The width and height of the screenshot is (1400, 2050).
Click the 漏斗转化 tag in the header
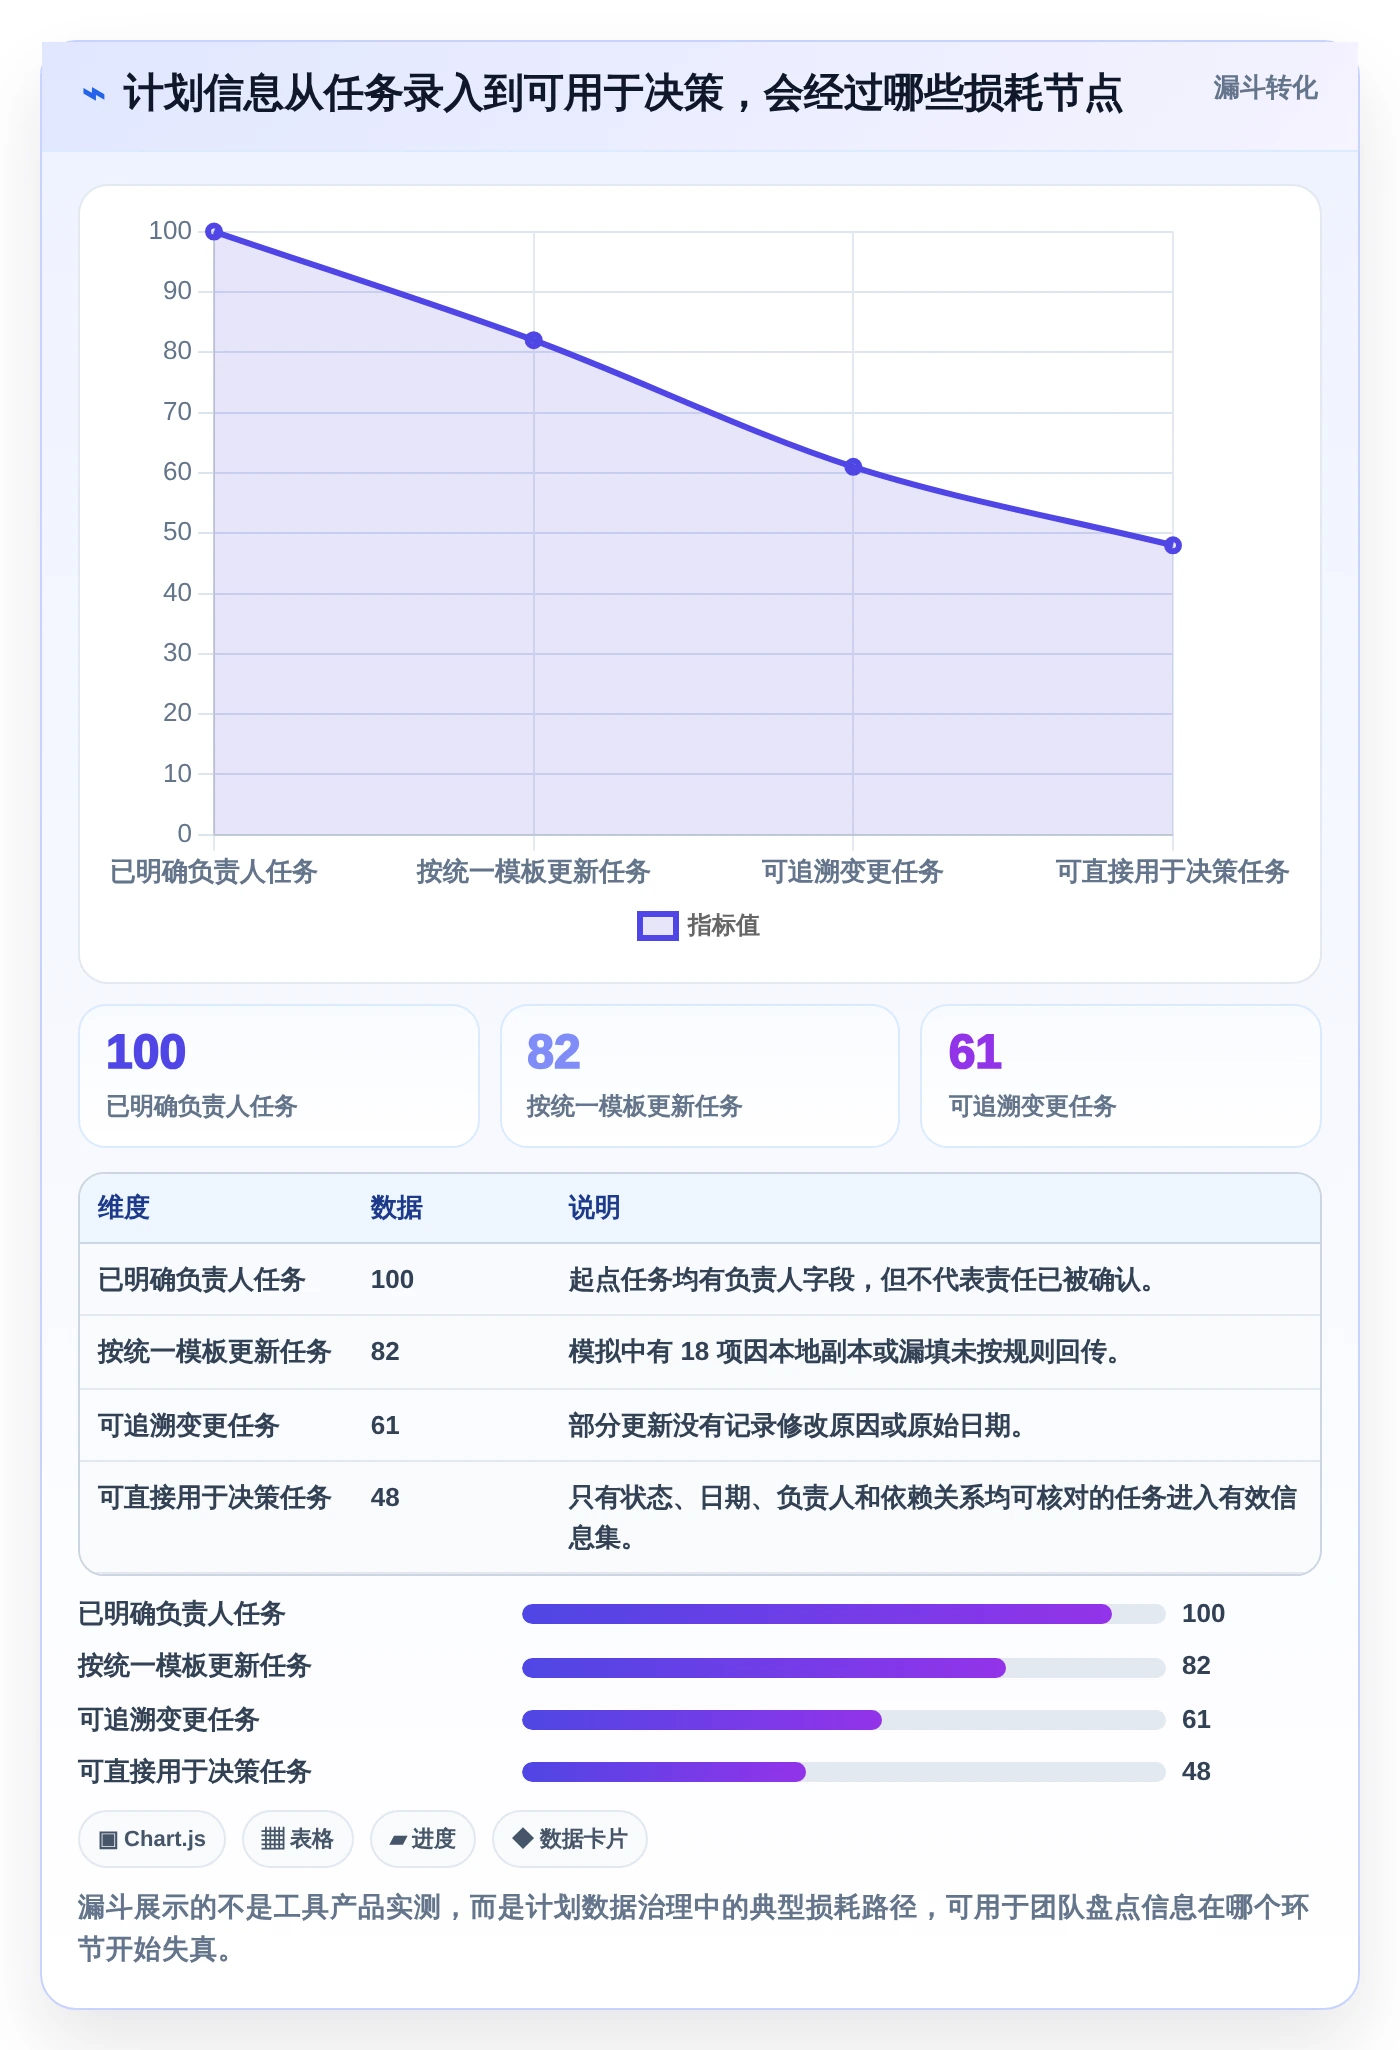click(x=1265, y=88)
